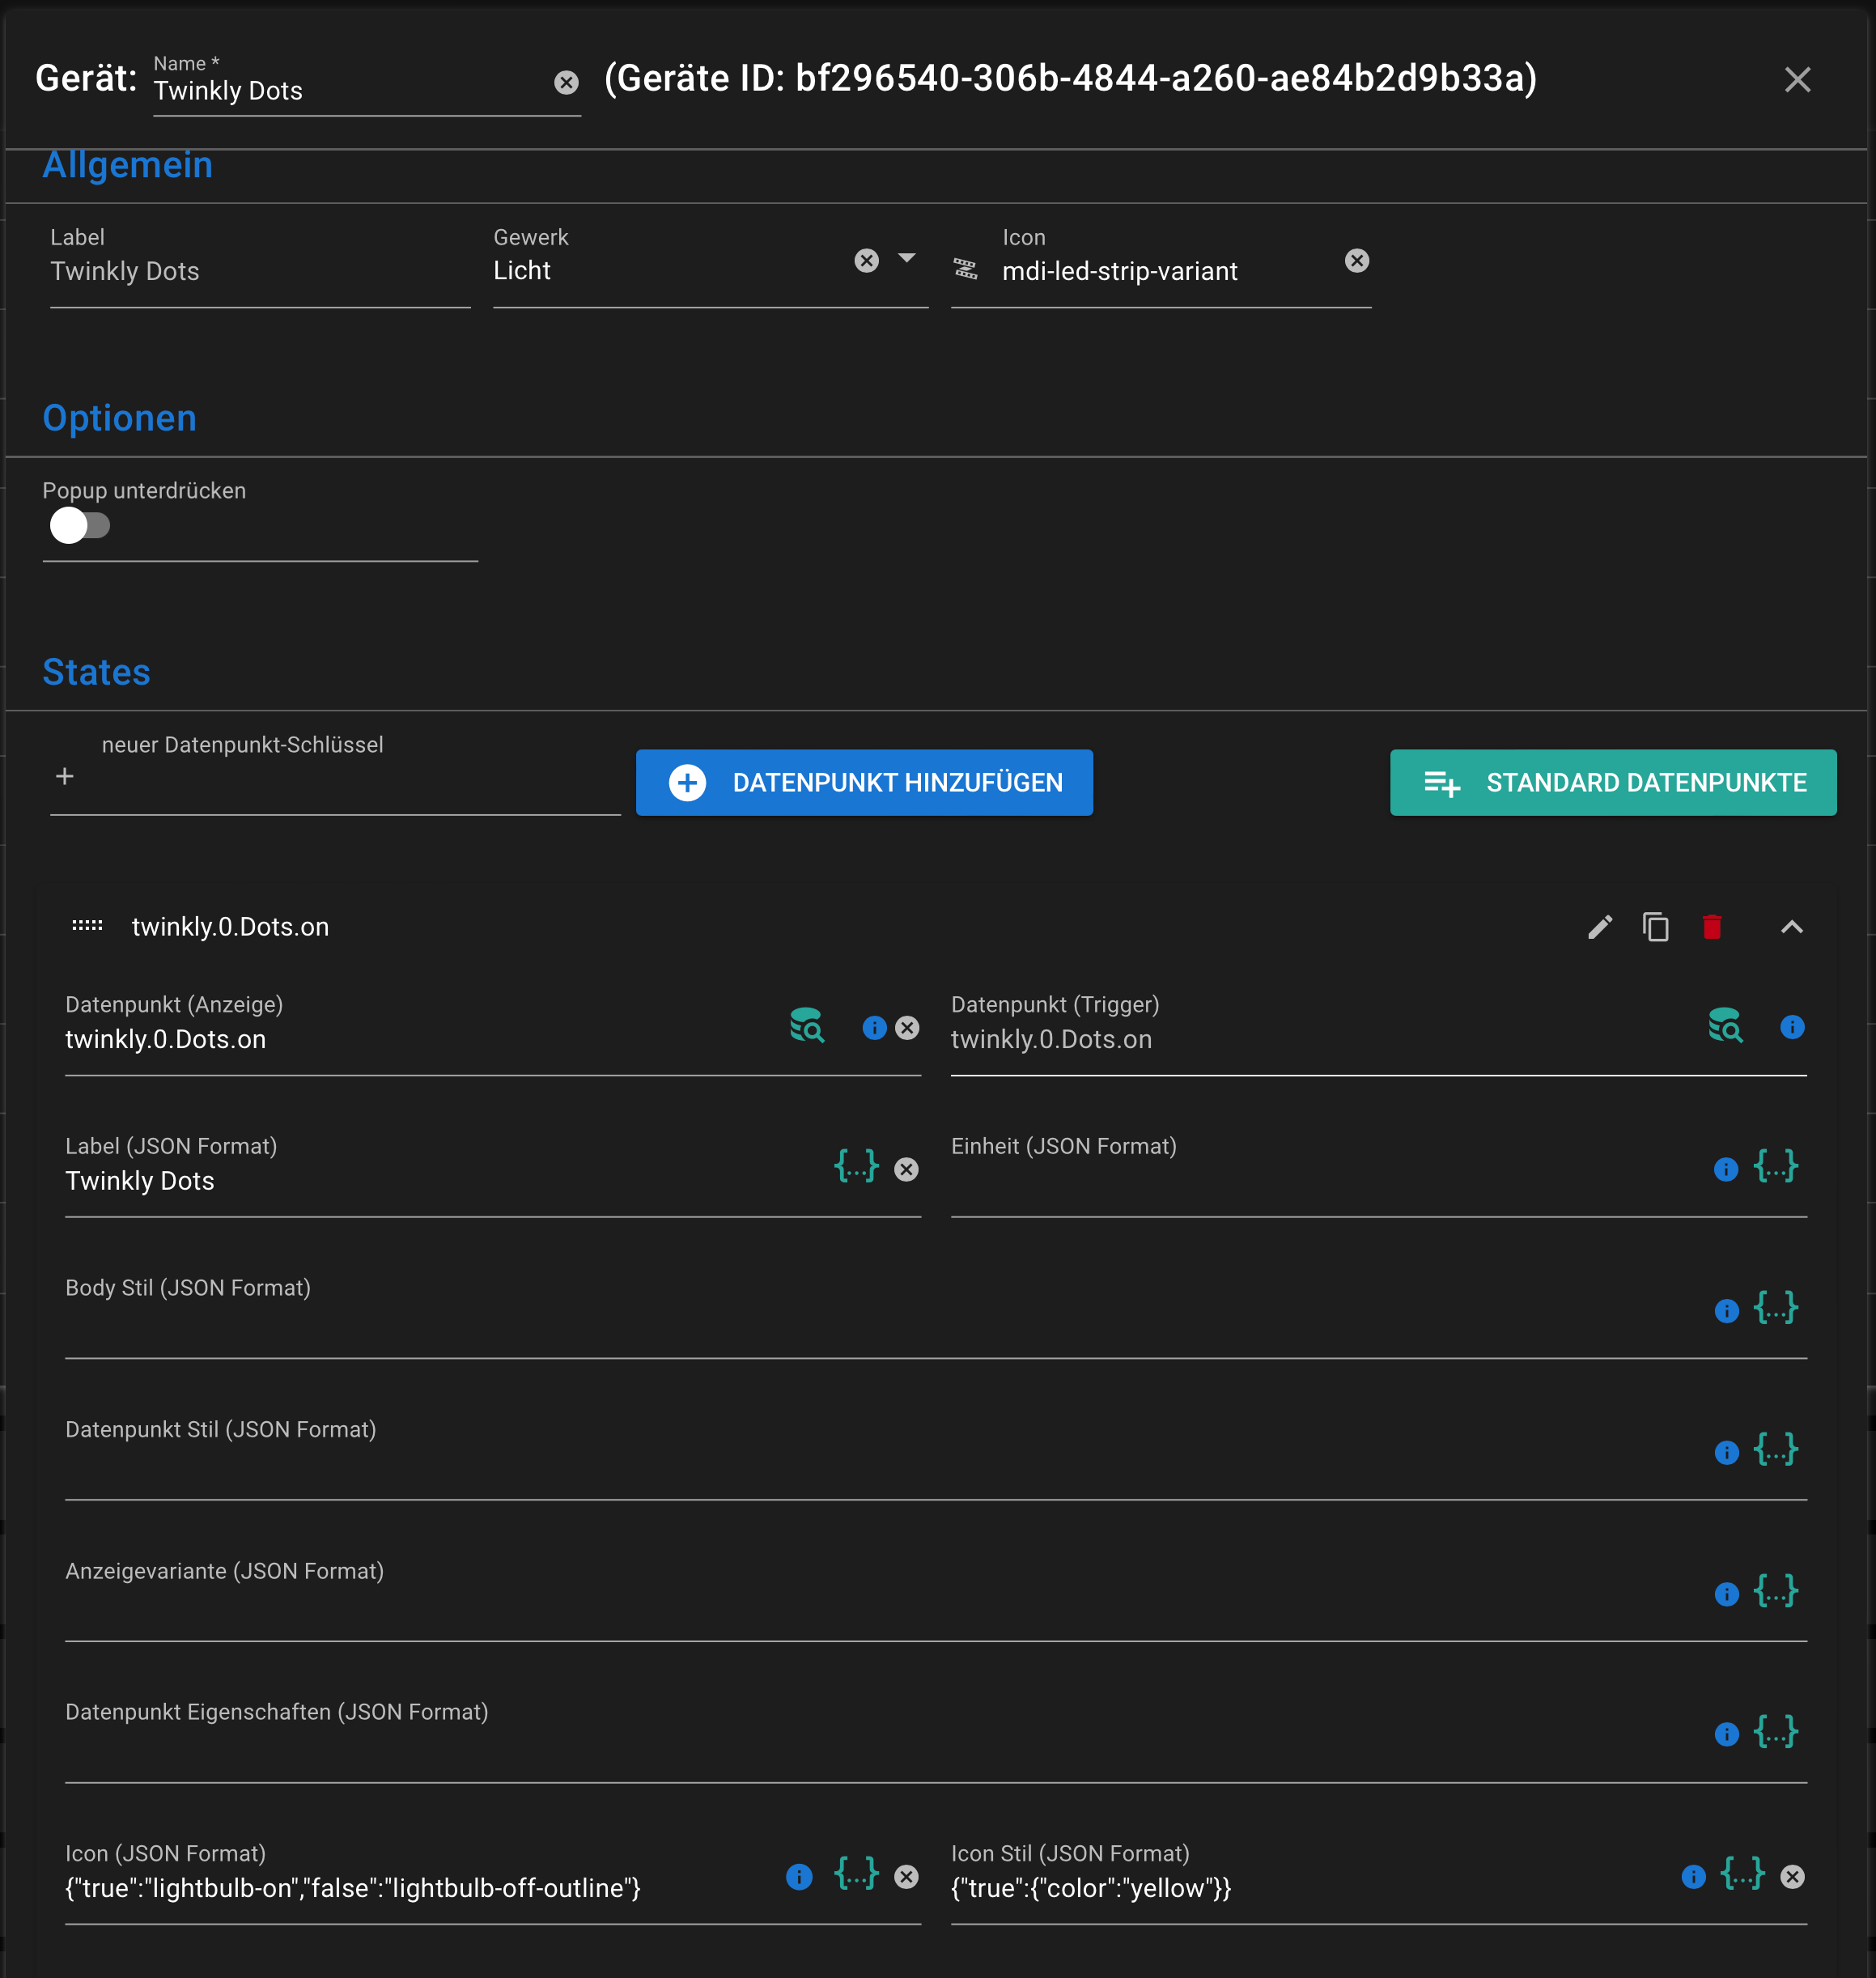Close the Gerät dialog

tap(1797, 79)
